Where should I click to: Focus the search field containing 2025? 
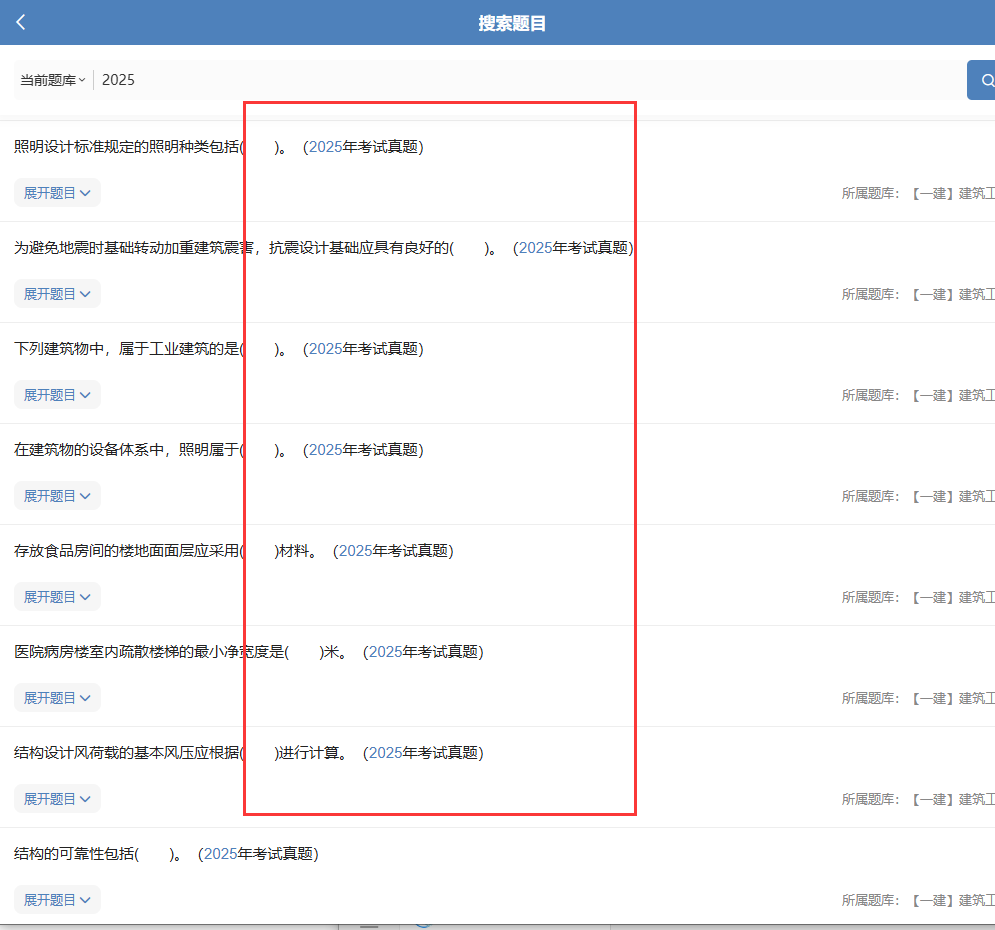(x=500, y=80)
